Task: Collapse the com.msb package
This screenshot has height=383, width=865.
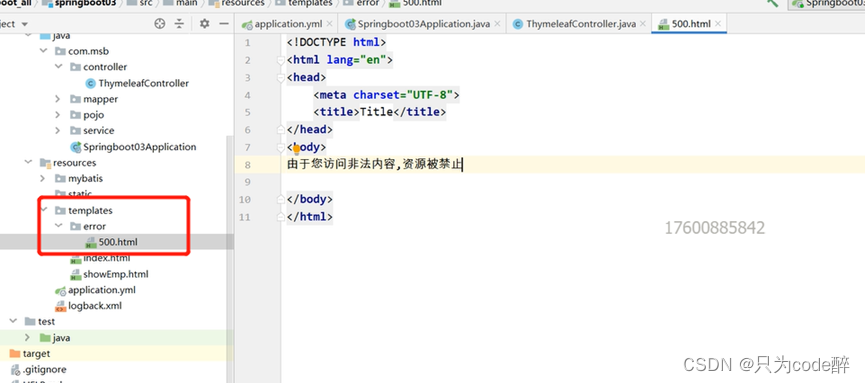Action: [x=44, y=51]
